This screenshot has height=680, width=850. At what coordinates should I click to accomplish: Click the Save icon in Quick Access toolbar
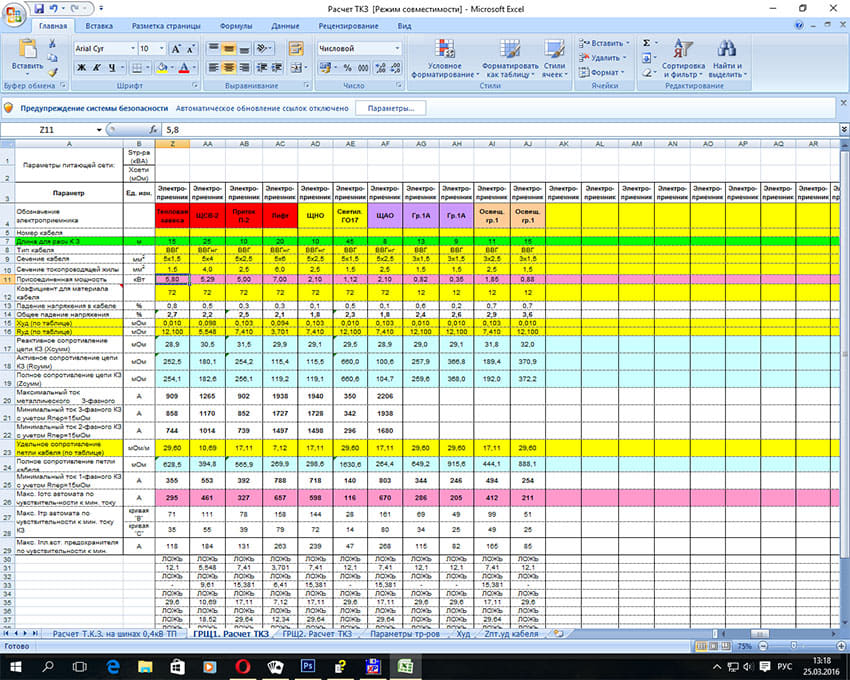tap(38, 7)
